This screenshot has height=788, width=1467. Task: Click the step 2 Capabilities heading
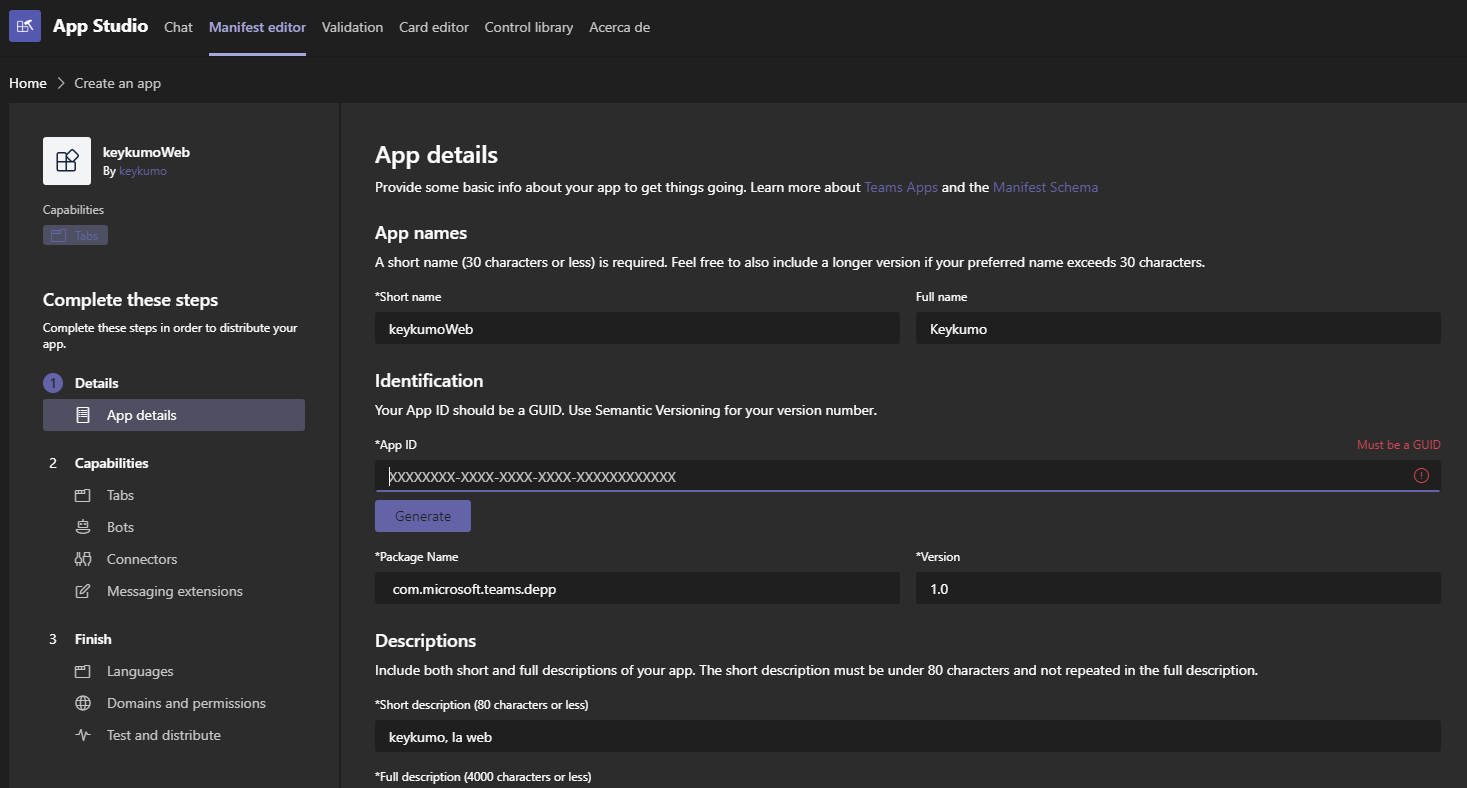(x=112, y=463)
